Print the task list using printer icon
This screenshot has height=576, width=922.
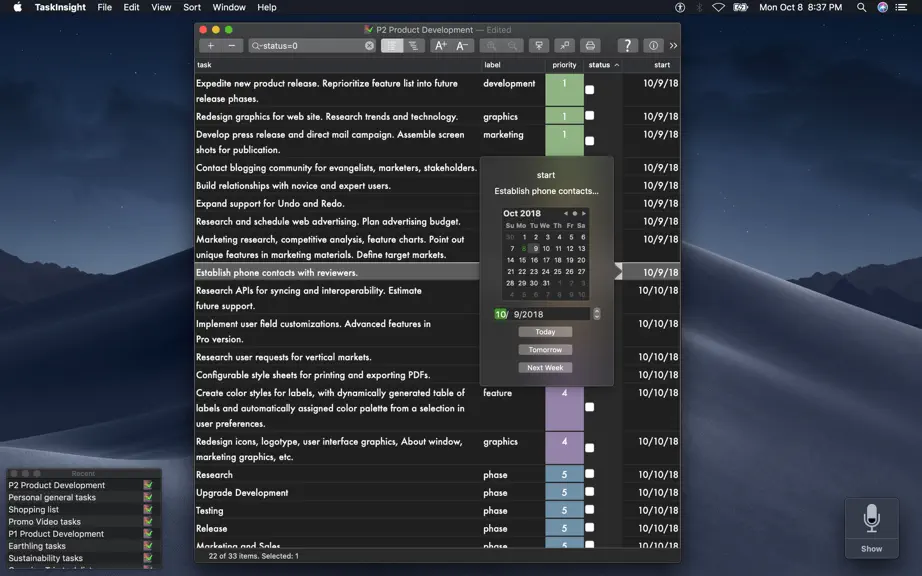[590, 46]
